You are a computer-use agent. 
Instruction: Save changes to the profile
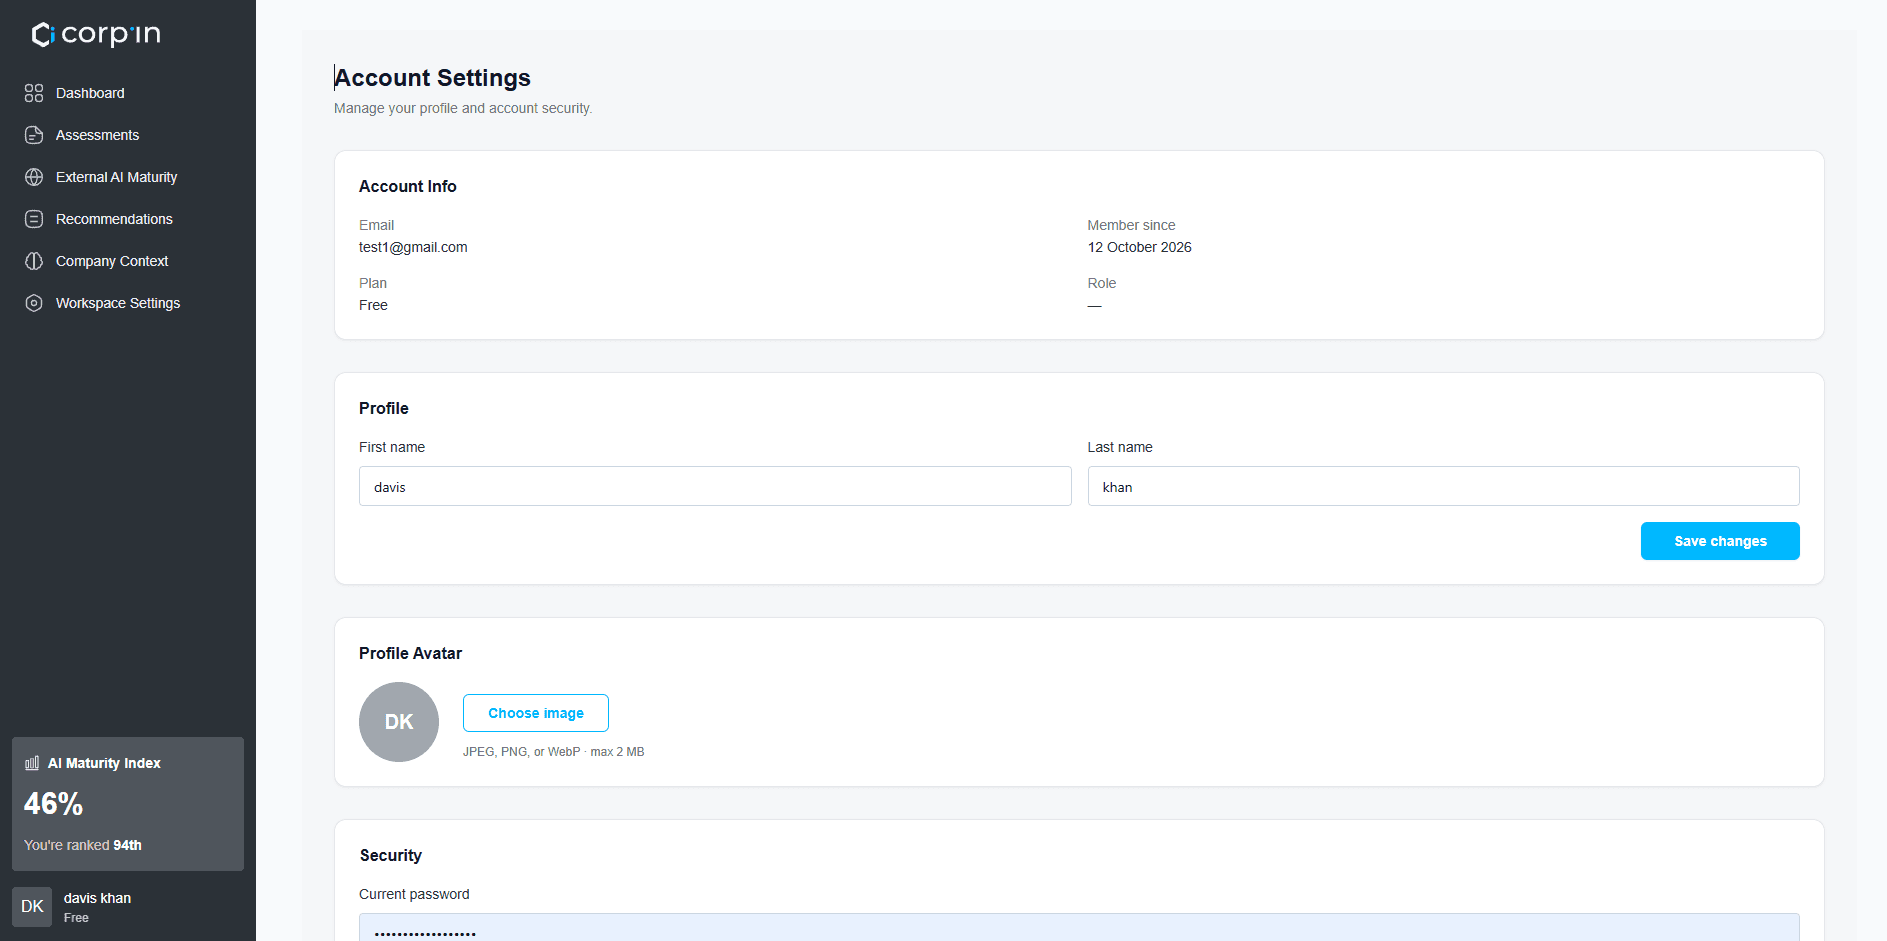(1720, 541)
